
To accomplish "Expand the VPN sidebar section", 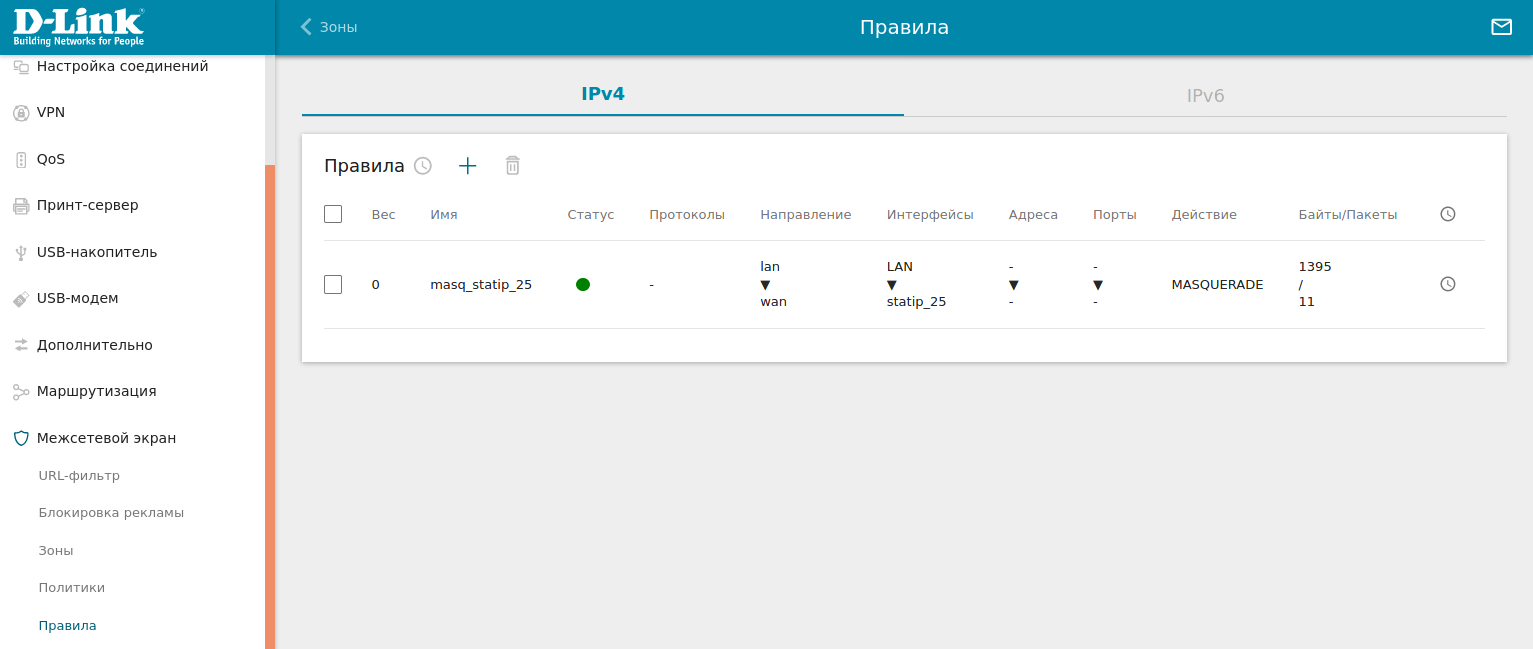I will coord(51,112).
